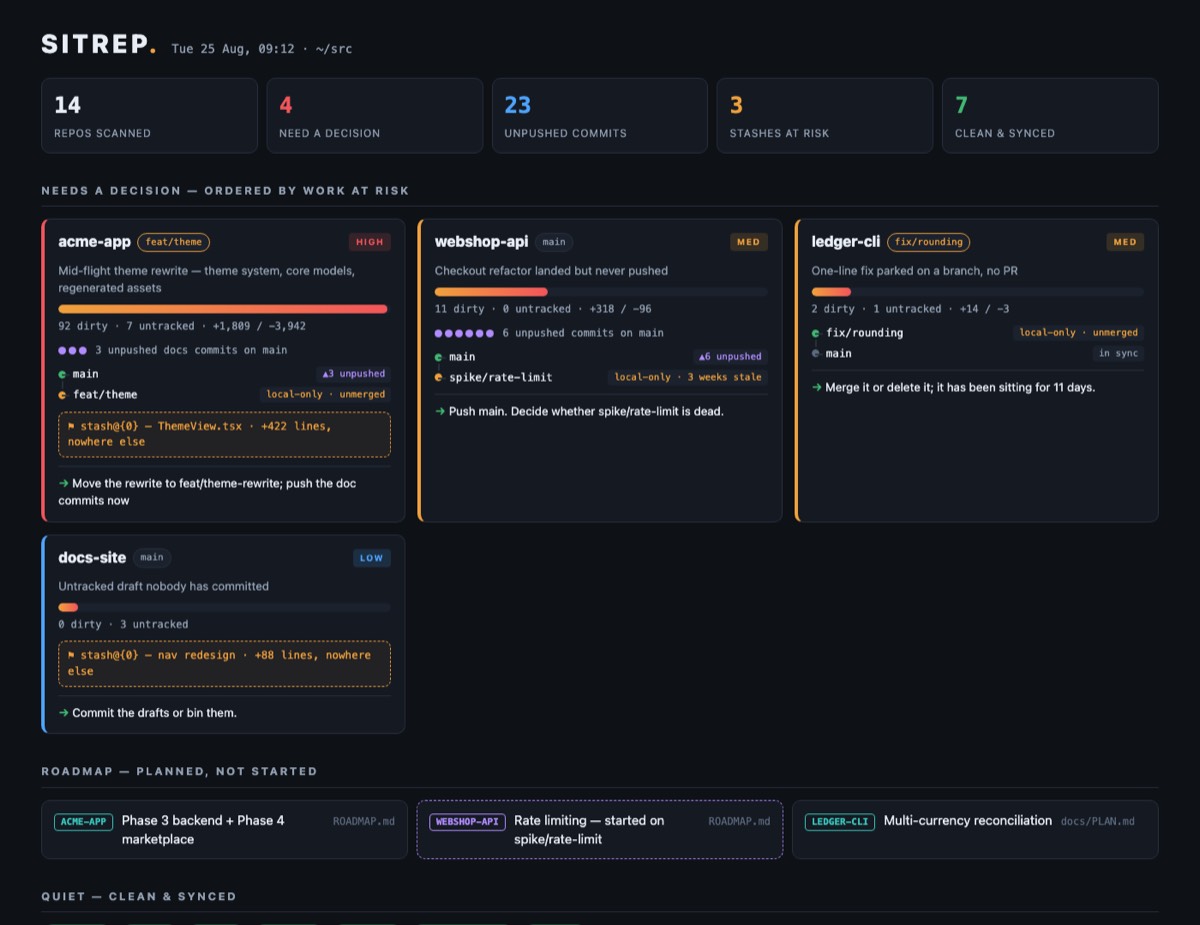Select the feat/theme pill beside acme-app title

pyautogui.click(x=174, y=242)
